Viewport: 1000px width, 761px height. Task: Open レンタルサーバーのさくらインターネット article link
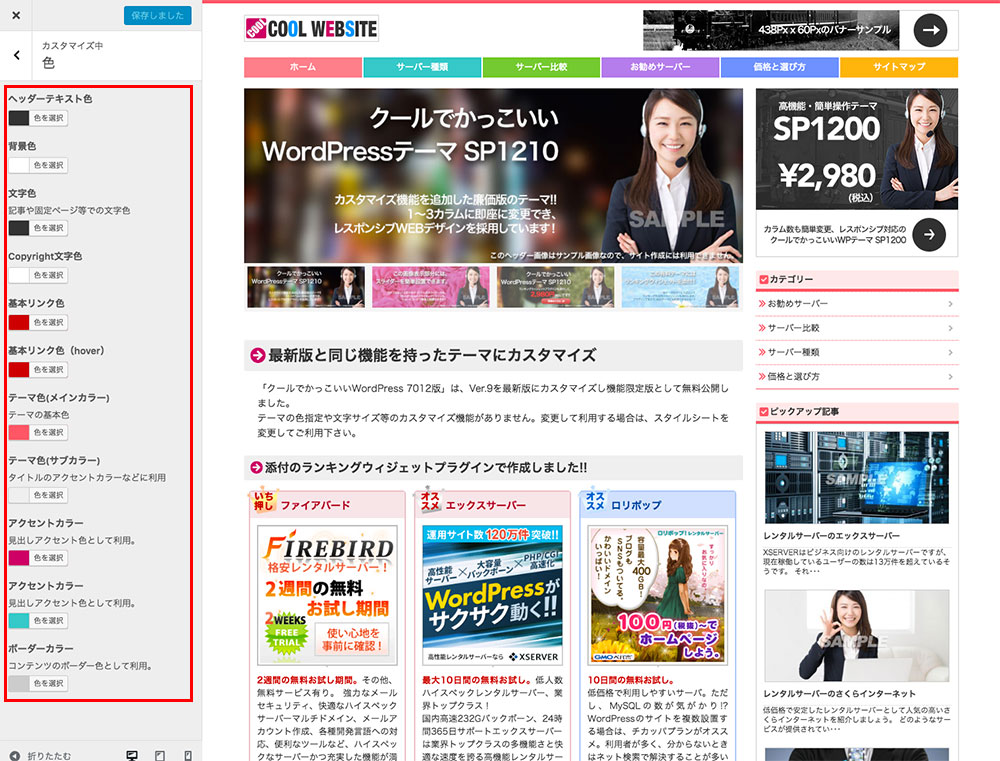point(839,693)
